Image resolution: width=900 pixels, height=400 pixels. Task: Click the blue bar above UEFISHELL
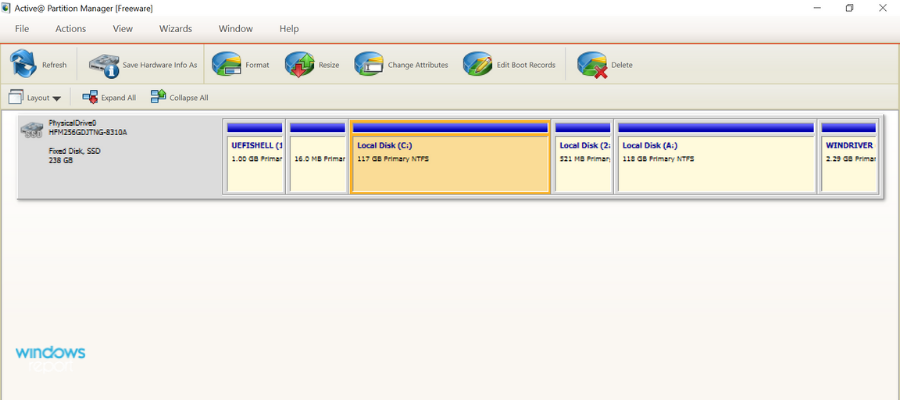tap(255, 127)
